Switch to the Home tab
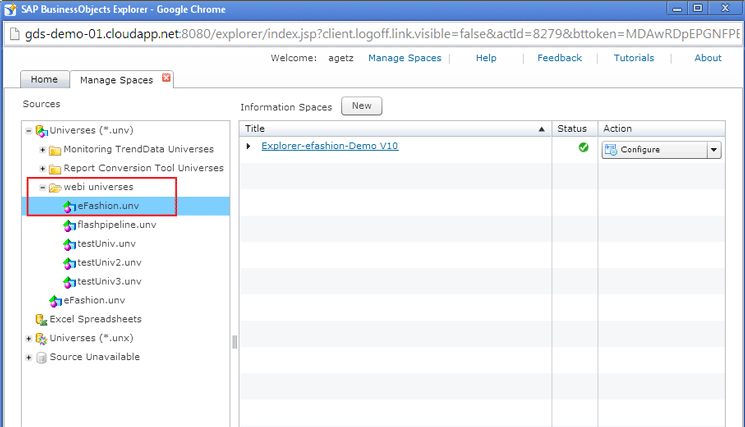This screenshot has width=745, height=427. coord(44,79)
